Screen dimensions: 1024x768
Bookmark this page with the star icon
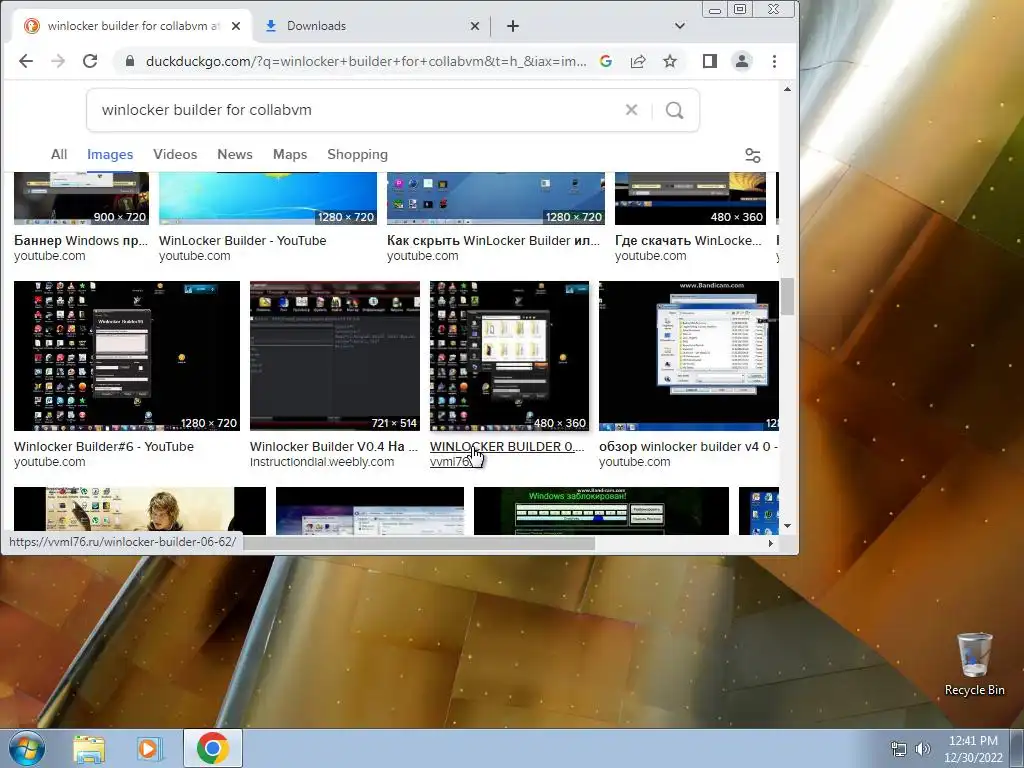670,61
